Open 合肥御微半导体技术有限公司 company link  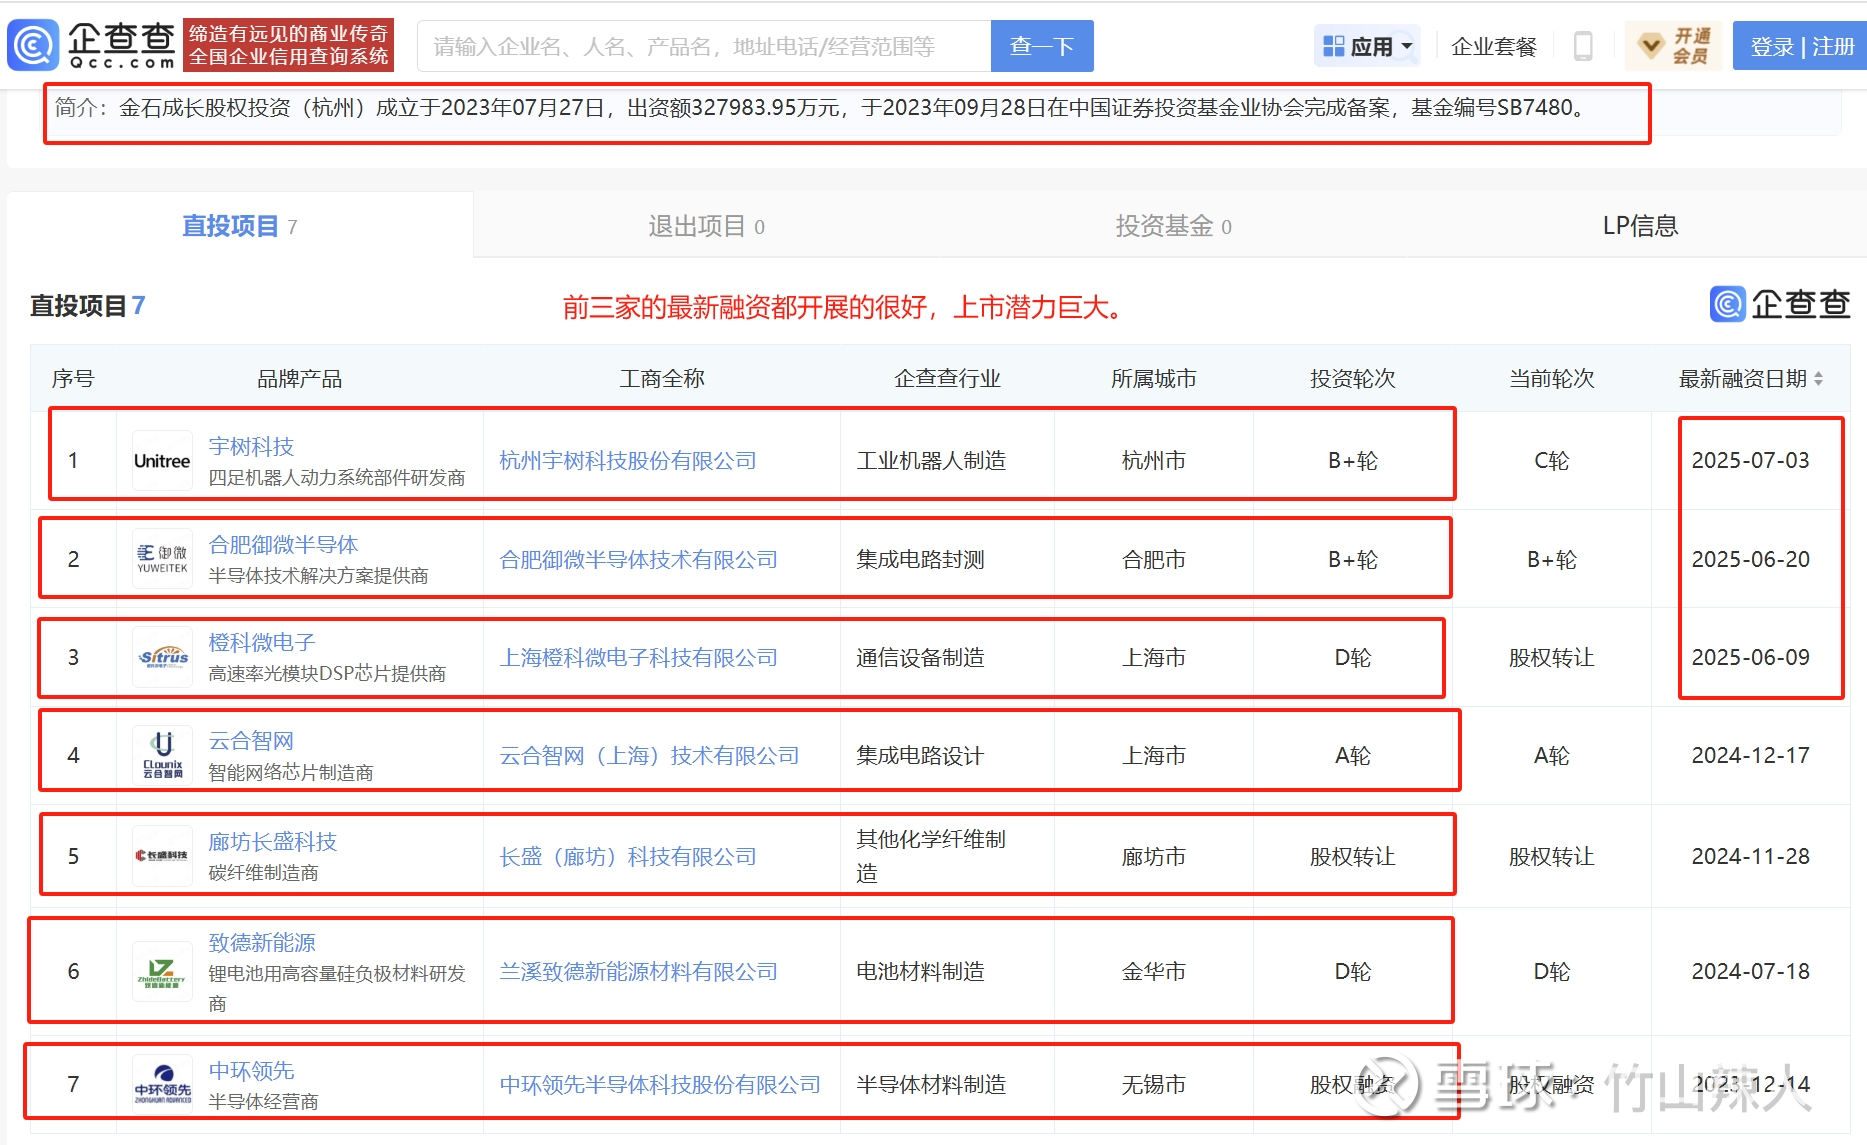pos(639,560)
